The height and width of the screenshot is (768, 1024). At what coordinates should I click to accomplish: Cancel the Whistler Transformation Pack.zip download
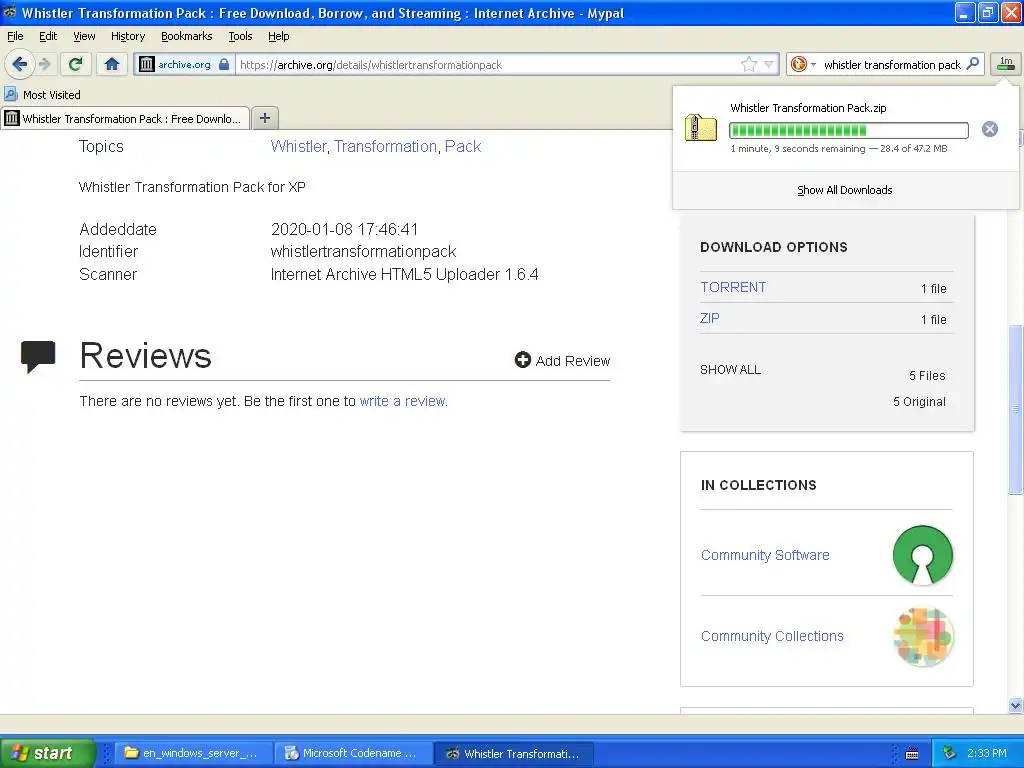point(989,129)
